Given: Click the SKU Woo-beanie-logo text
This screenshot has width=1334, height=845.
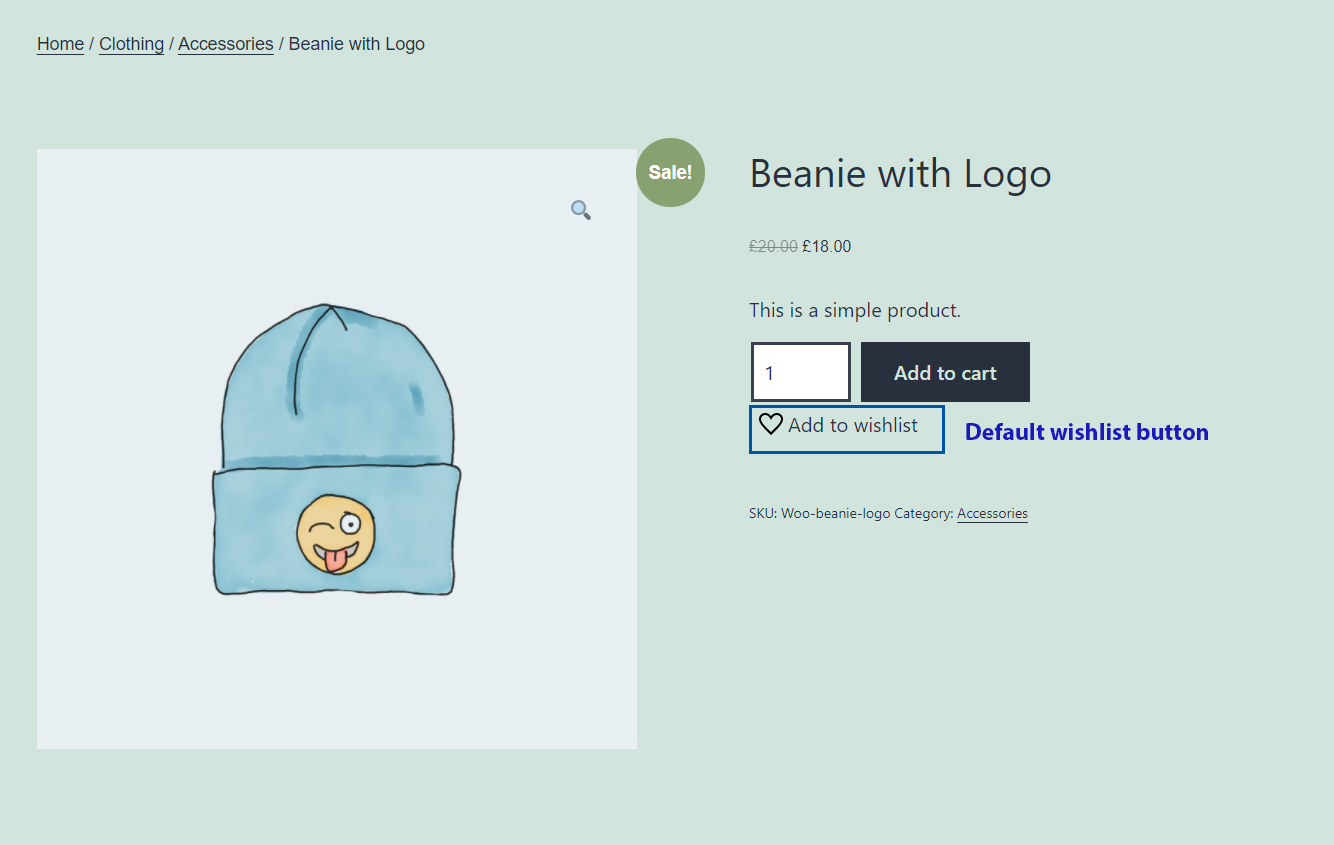Looking at the screenshot, I should tap(819, 513).
